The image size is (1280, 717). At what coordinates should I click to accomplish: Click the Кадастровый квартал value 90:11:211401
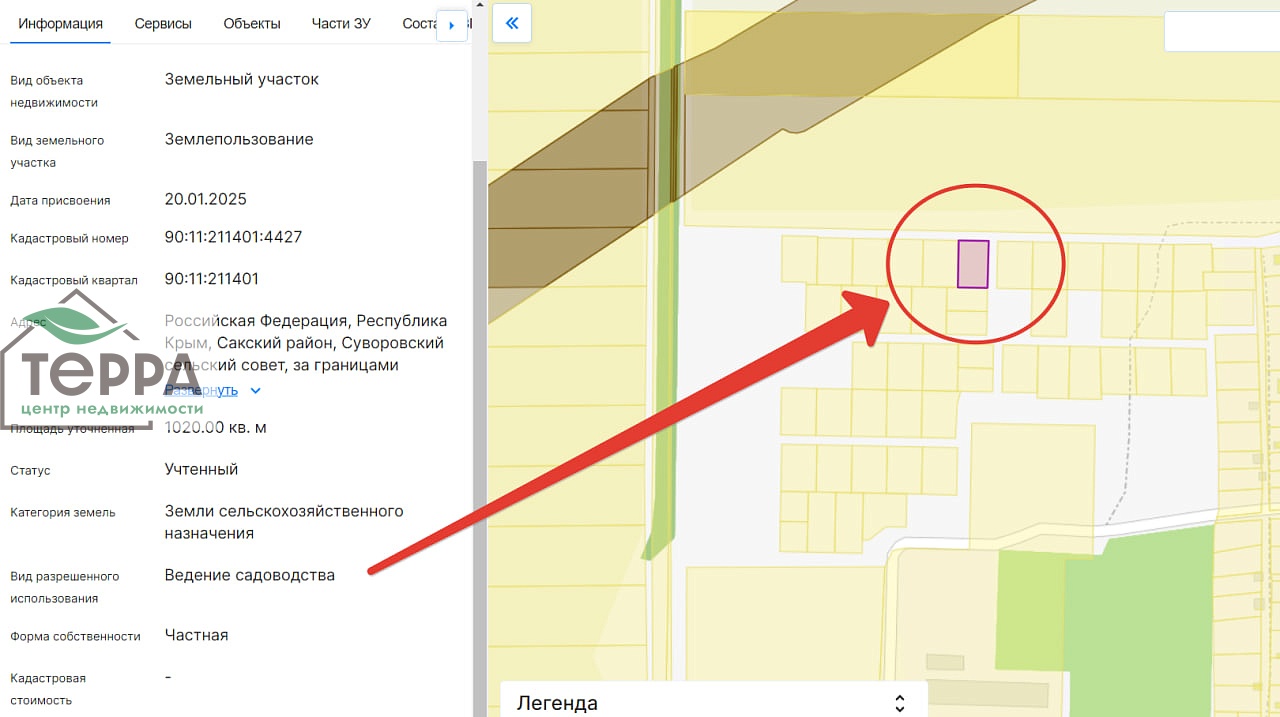coord(211,278)
